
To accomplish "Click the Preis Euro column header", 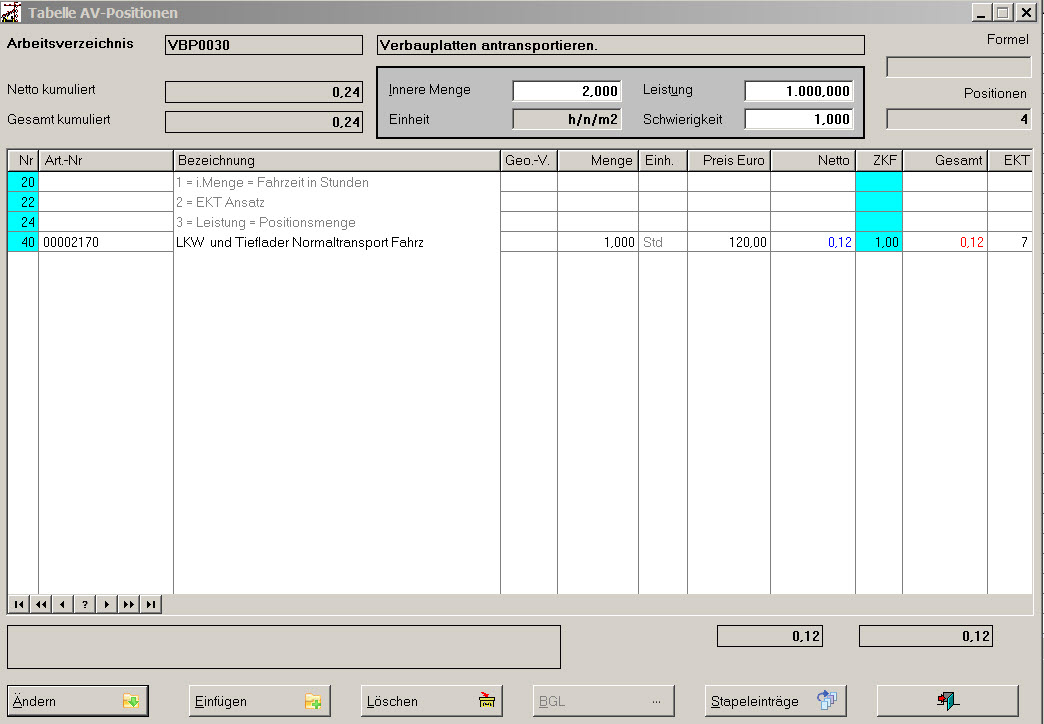I will point(728,160).
